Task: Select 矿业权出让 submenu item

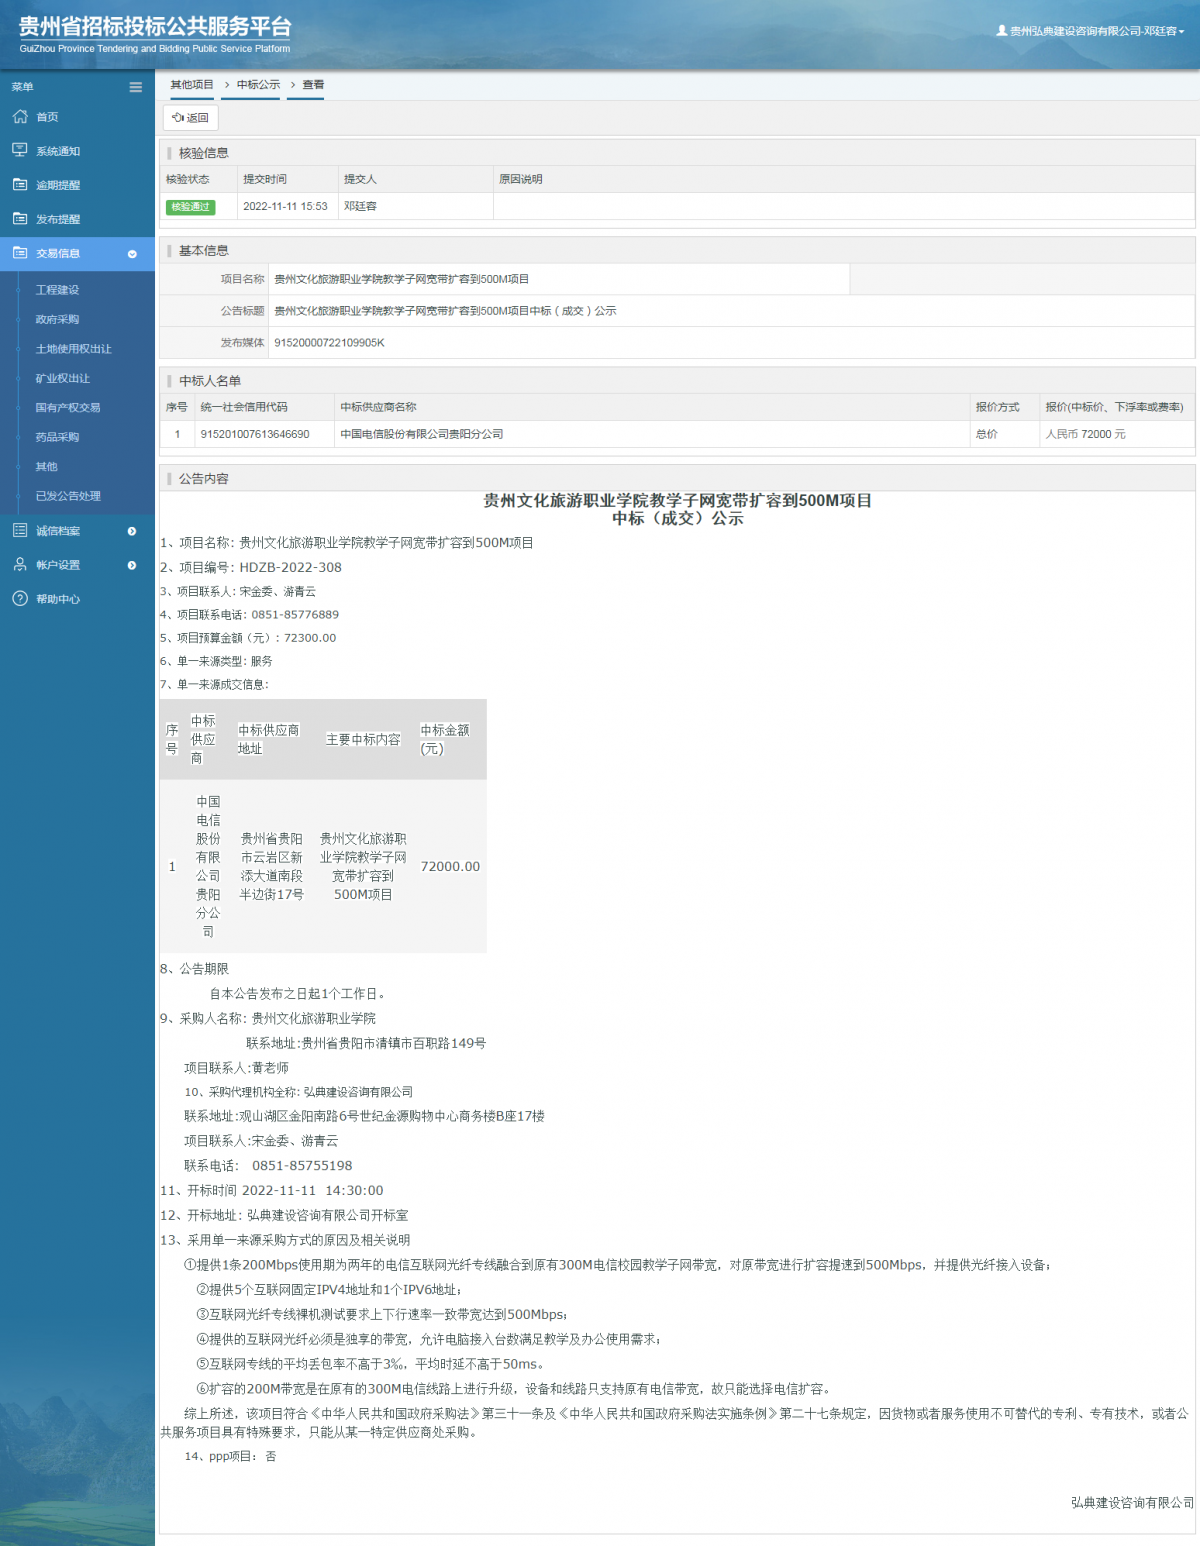Action: [63, 378]
